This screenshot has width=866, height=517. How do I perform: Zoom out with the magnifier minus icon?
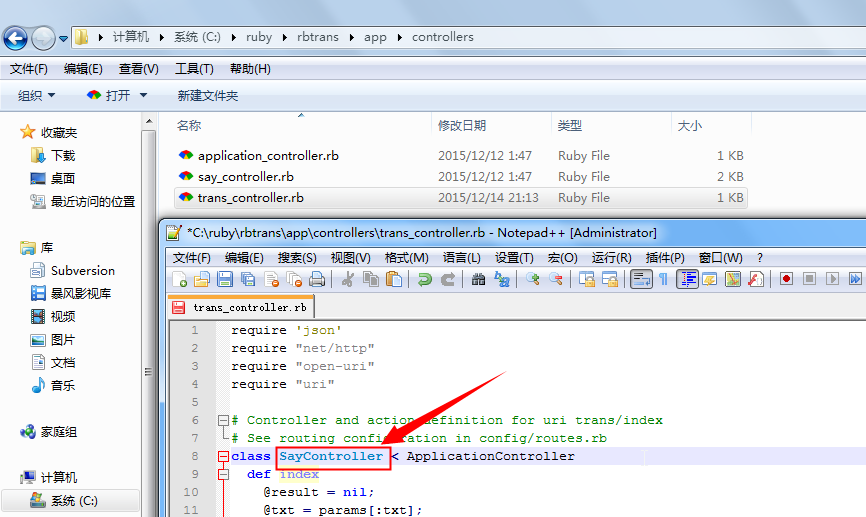coord(556,279)
